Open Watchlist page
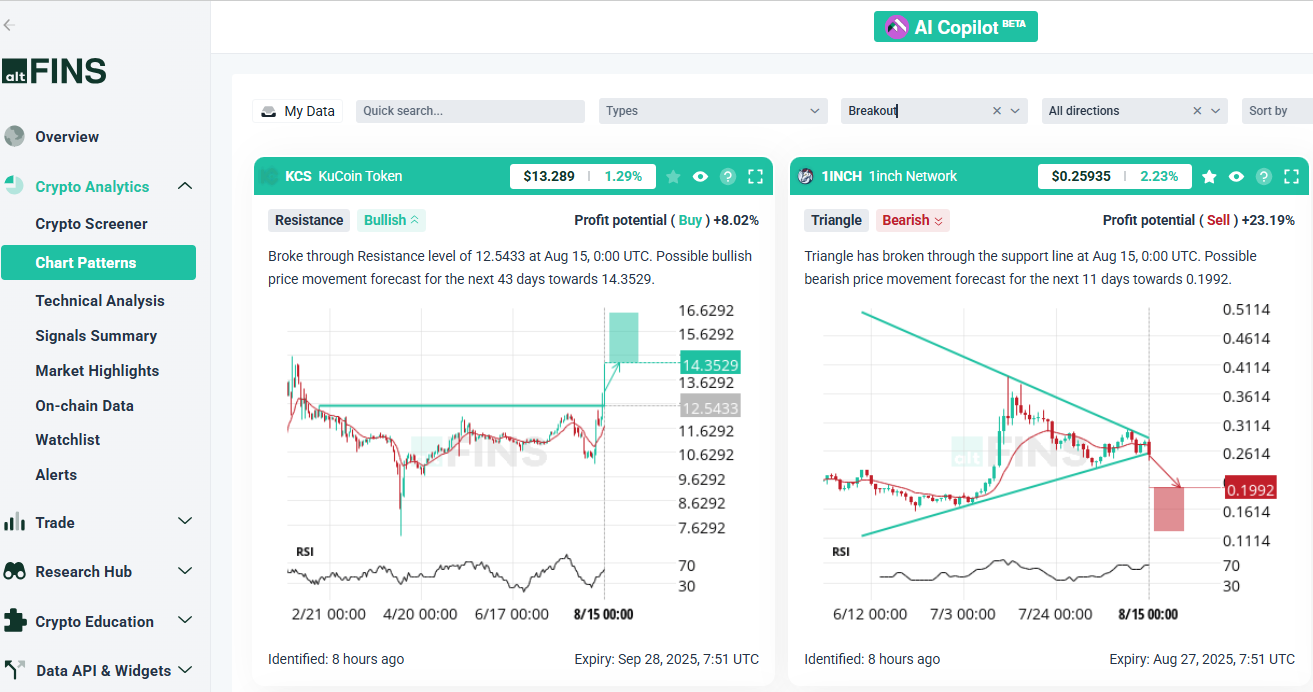1313x692 pixels. click(68, 440)
